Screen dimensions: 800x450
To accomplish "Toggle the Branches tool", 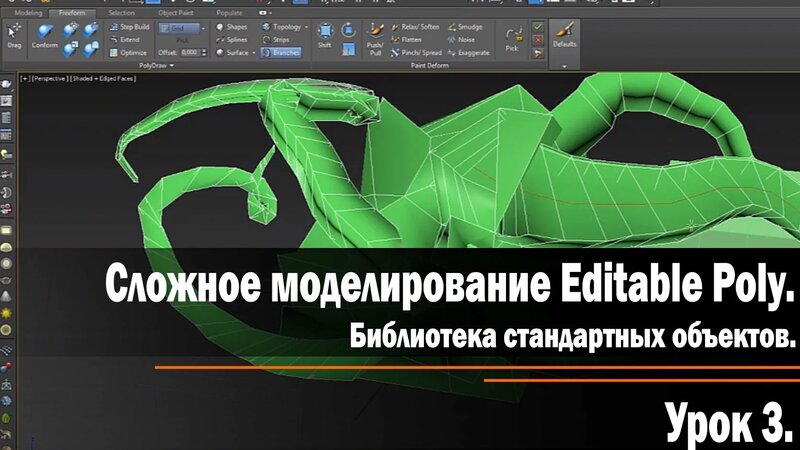I will [x=281, y=53].
